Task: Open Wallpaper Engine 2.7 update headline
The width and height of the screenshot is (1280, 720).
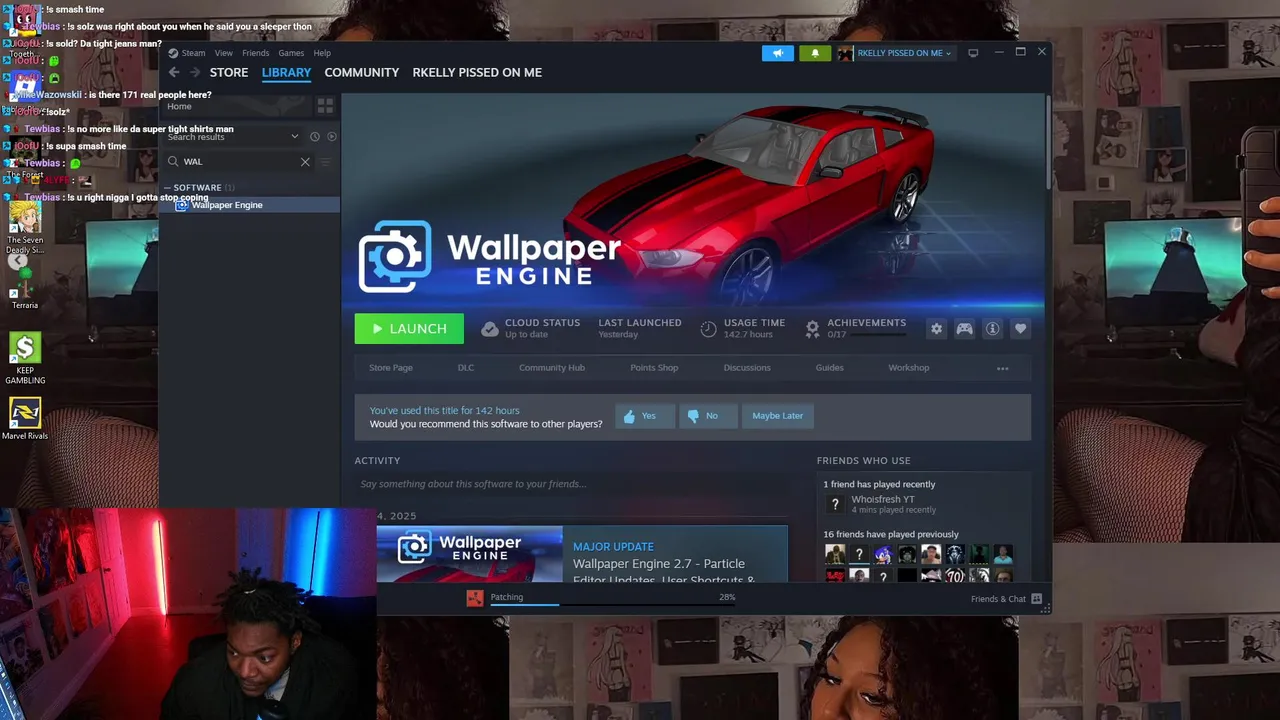Action: 664,571
